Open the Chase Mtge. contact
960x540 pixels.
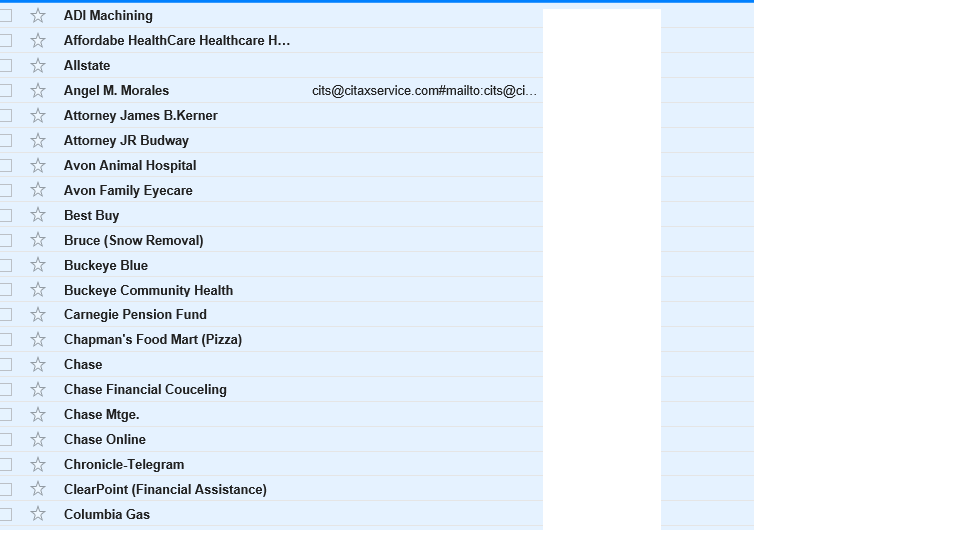click(x=102, y=414)
